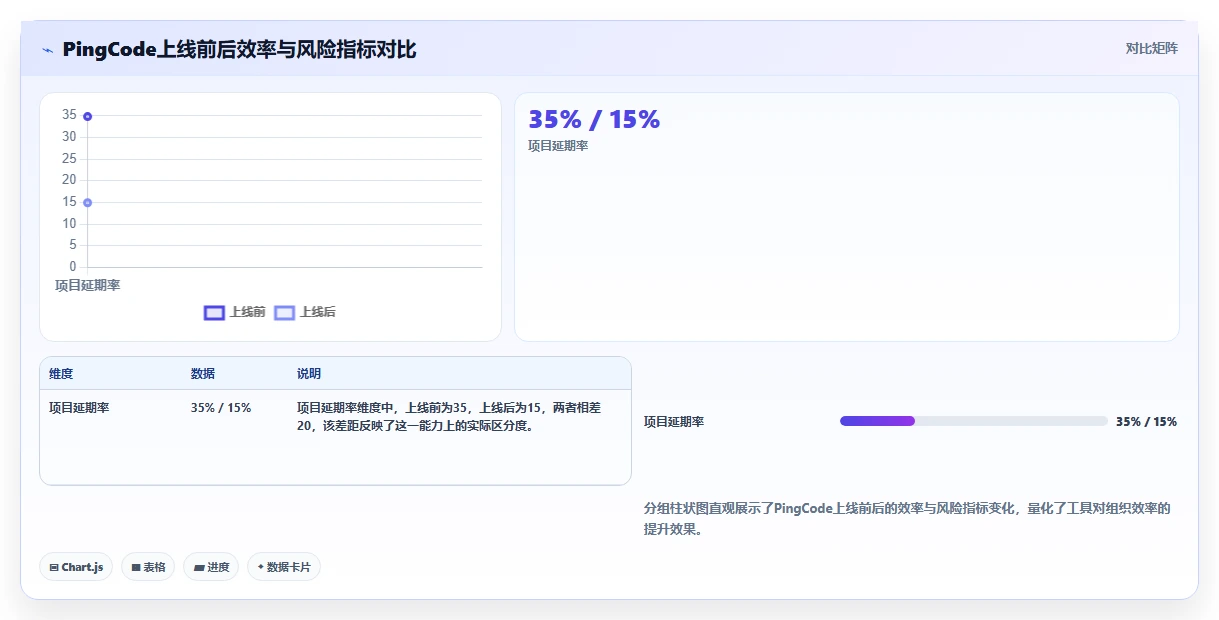Click the 项目延期率 label beside the progress bar
The width and height of the screenshot is (1219, 620).
coord(674,422)
